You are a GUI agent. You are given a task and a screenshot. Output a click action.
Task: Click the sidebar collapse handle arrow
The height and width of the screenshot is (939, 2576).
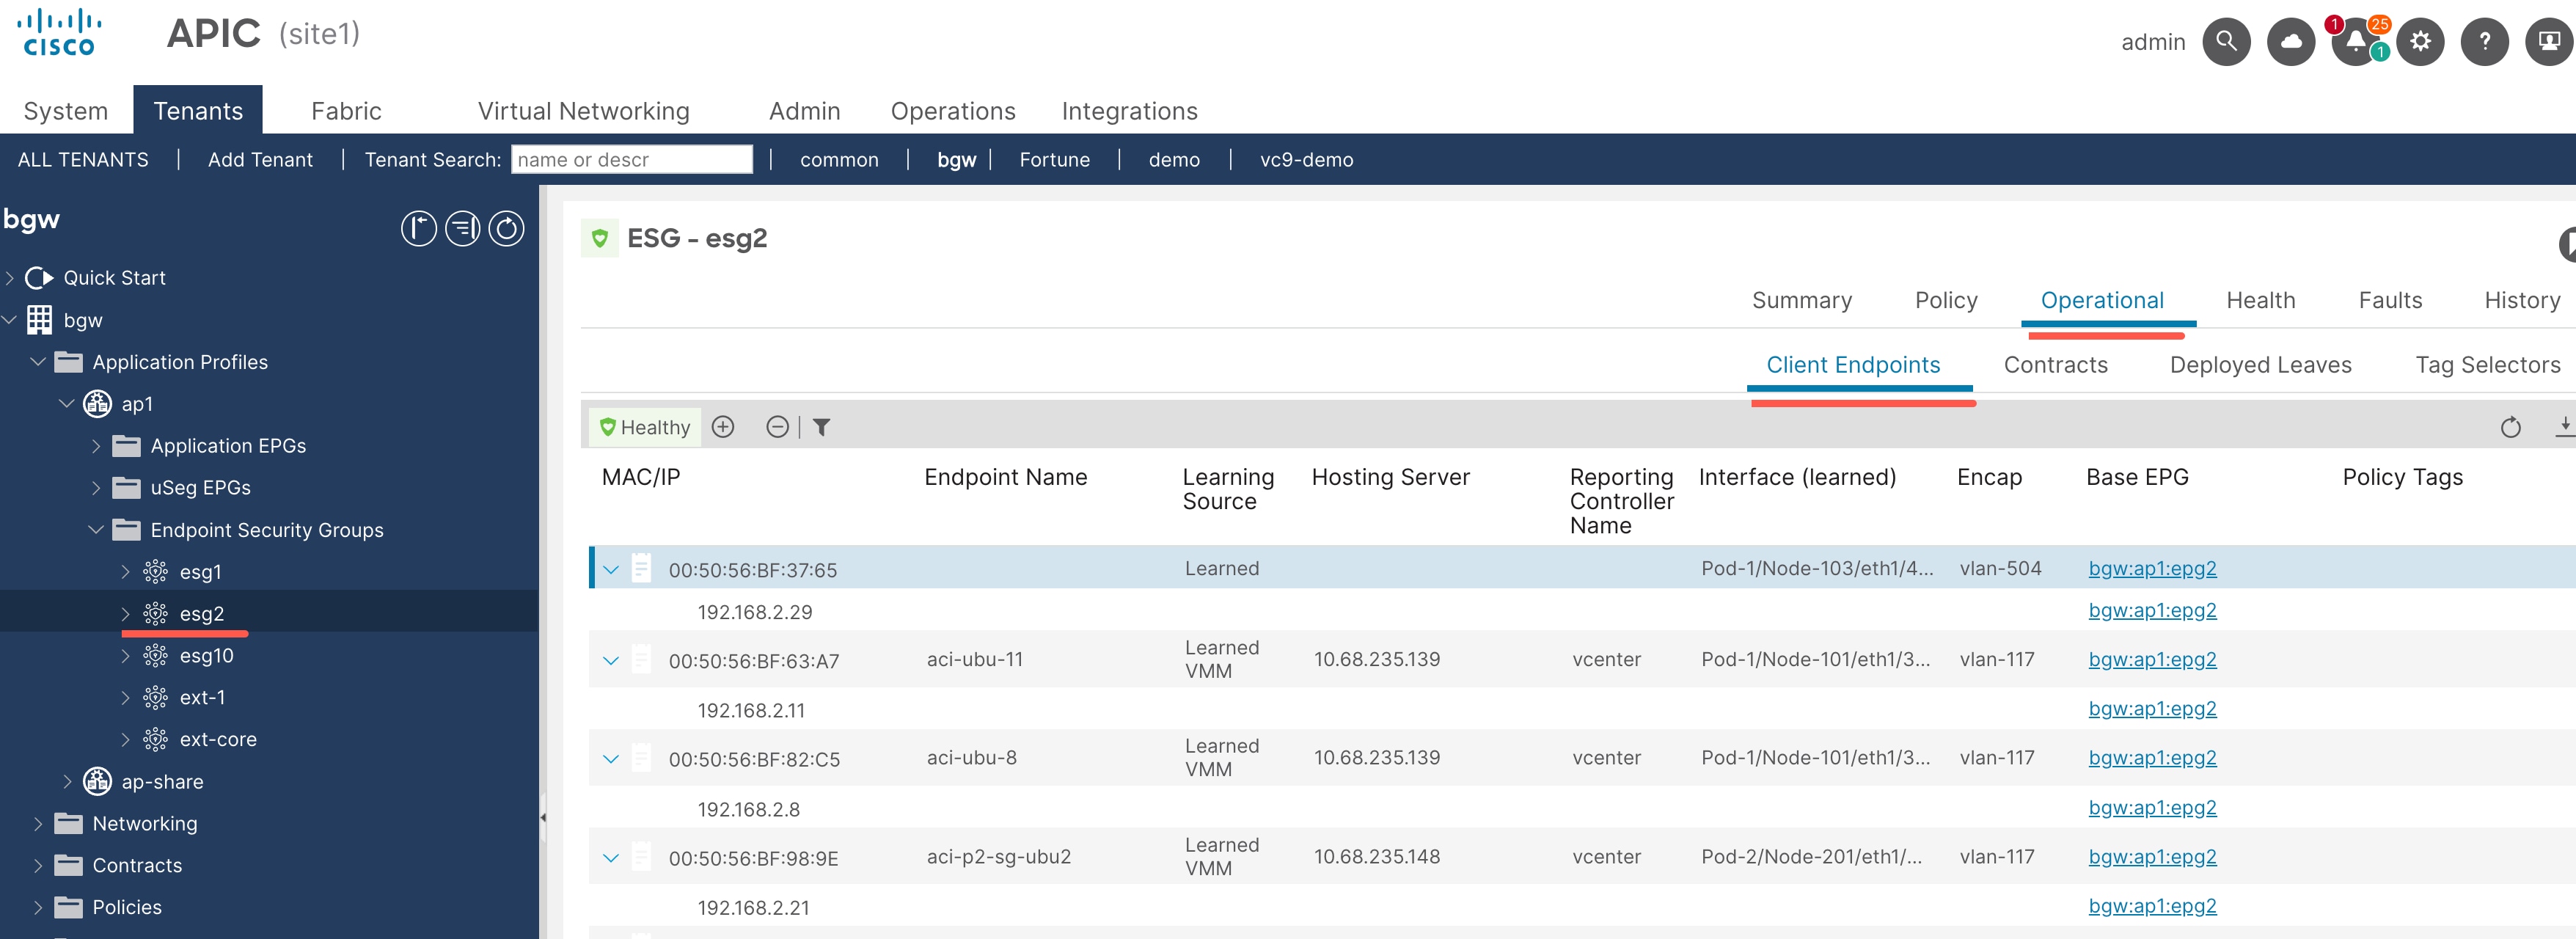pyautogui.click(x=543, y=817)
